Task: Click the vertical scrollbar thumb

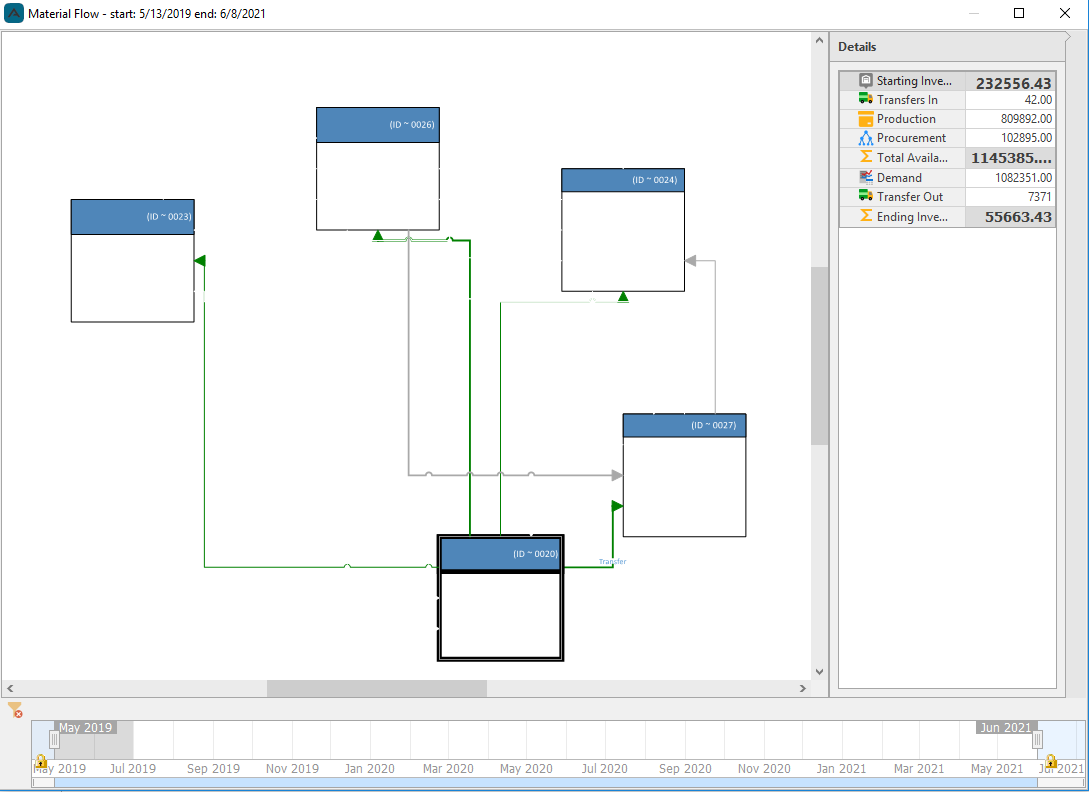Action: [820, 356]
